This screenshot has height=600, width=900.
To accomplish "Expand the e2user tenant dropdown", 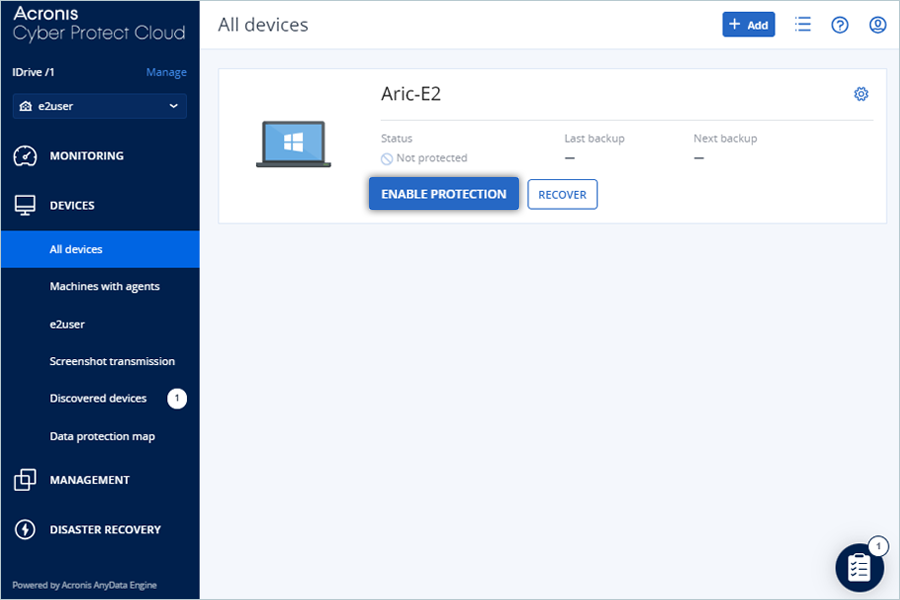I will click(100, 106).
